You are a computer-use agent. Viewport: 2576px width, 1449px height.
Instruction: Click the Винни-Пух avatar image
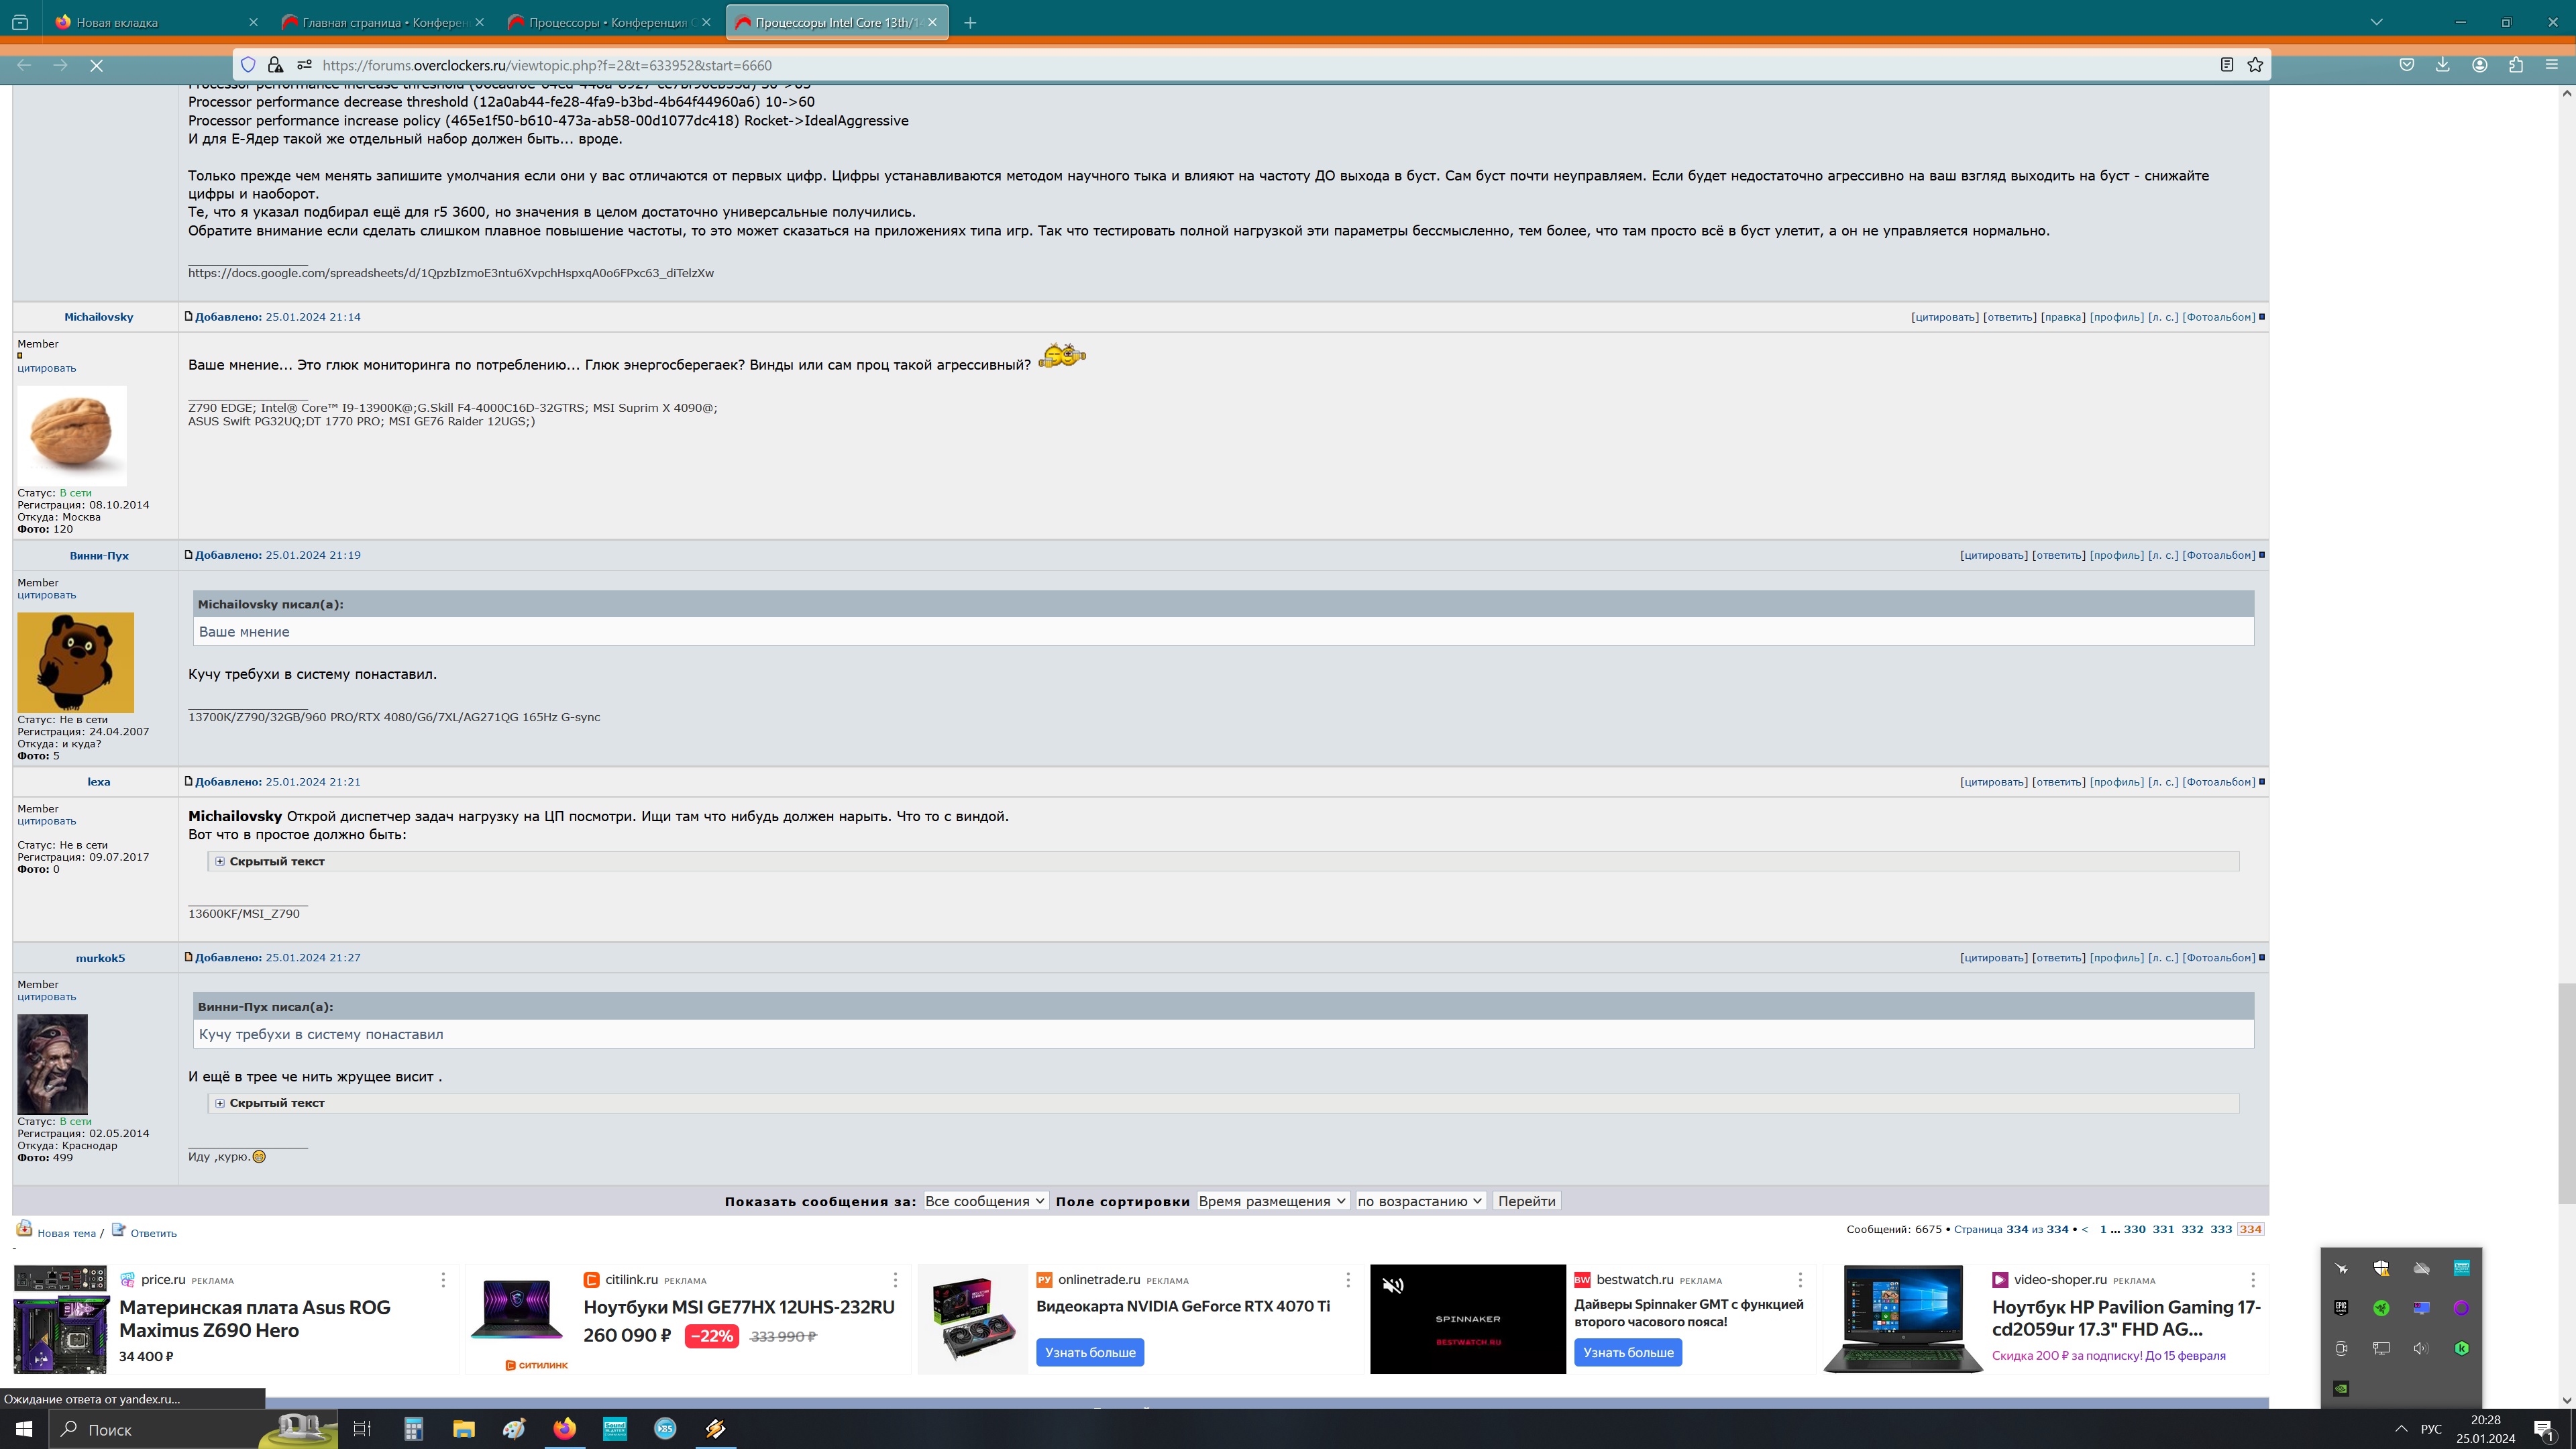pyautogui.click(x=75, y=662)
